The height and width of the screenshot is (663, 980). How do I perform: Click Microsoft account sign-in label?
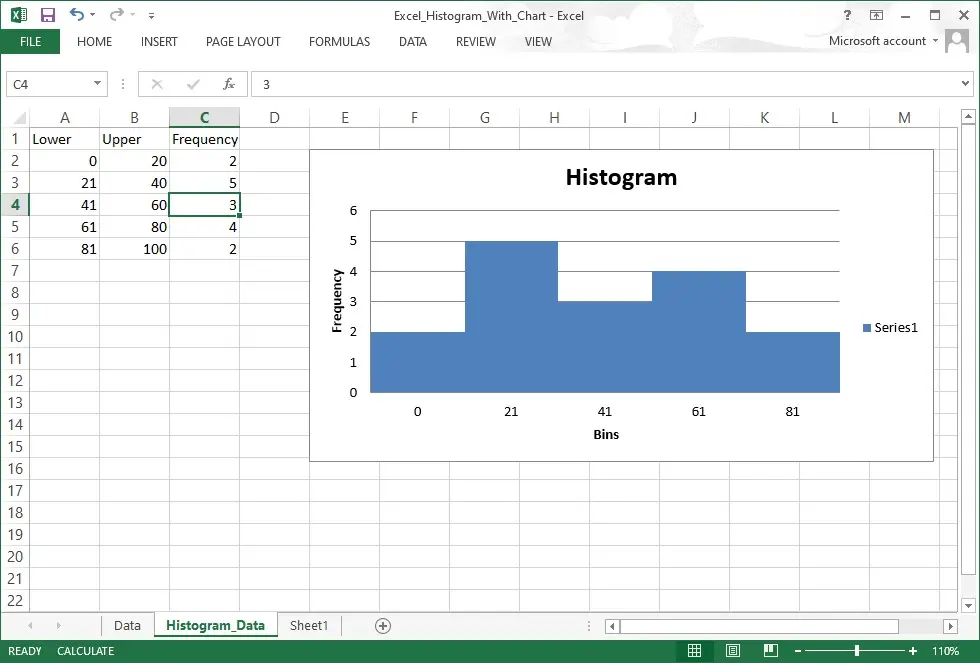tap(877, 41)
